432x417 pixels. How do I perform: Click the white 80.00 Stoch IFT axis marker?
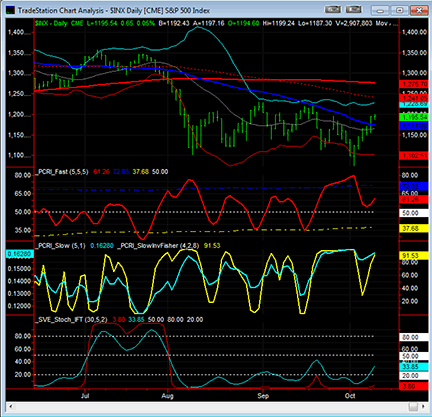(414, 337)
